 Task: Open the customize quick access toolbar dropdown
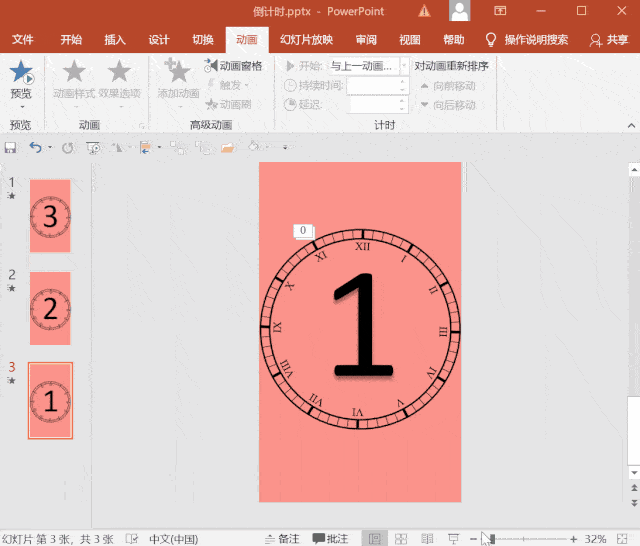pyautogui.click(x=285, y=148)
